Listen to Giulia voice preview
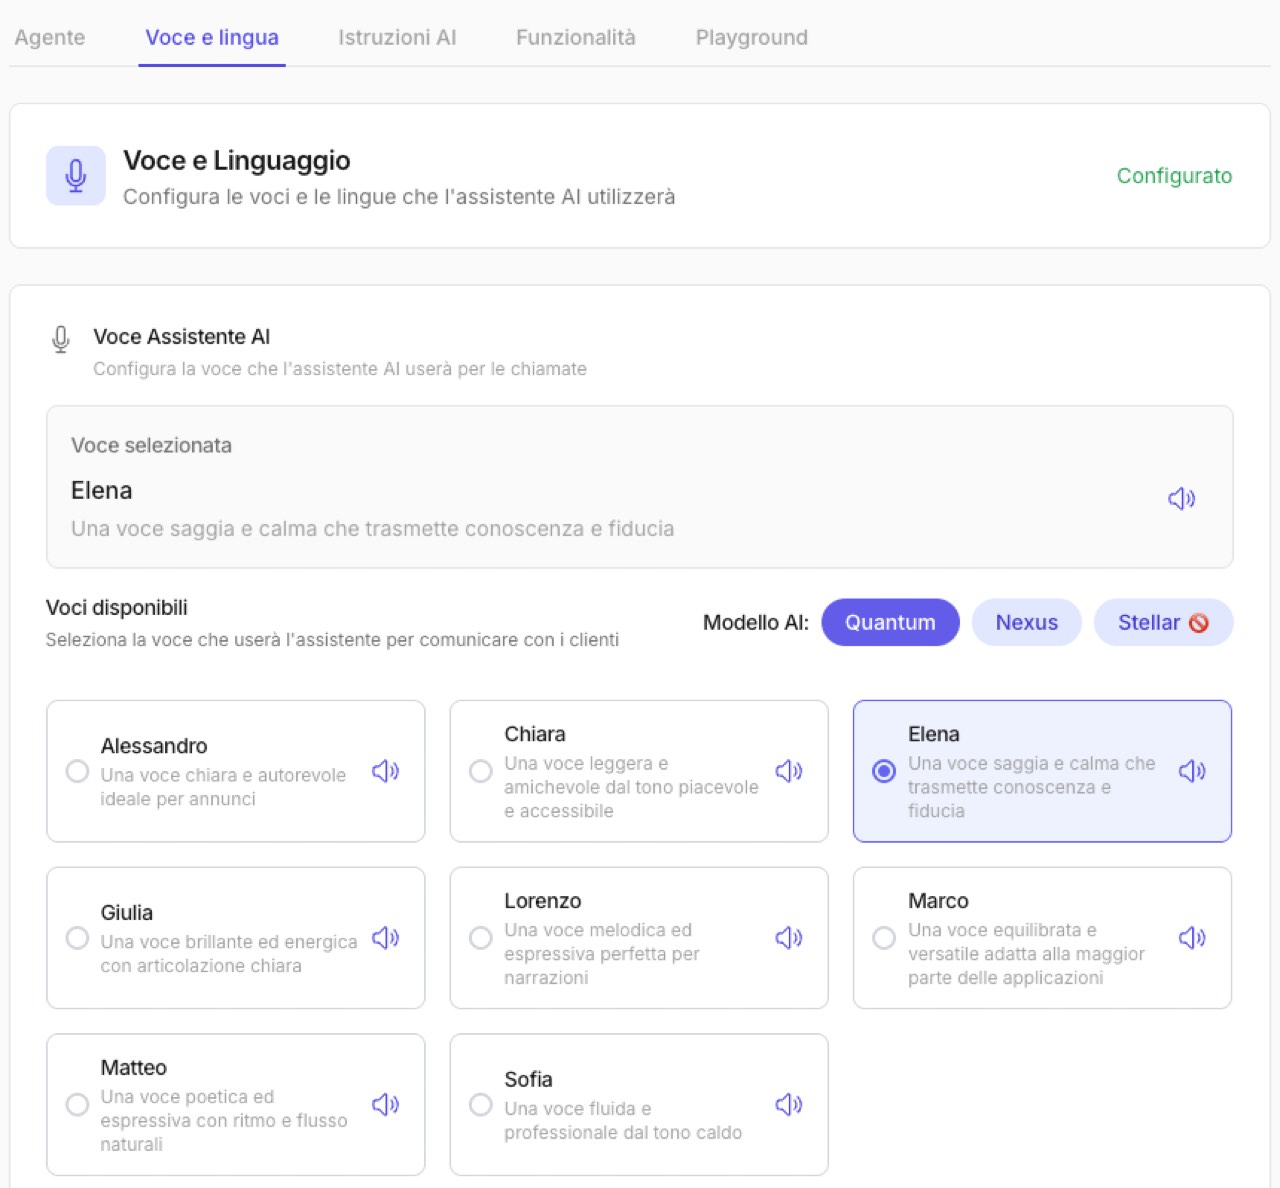The image size is (1280, 1188). tap(385, 938)
